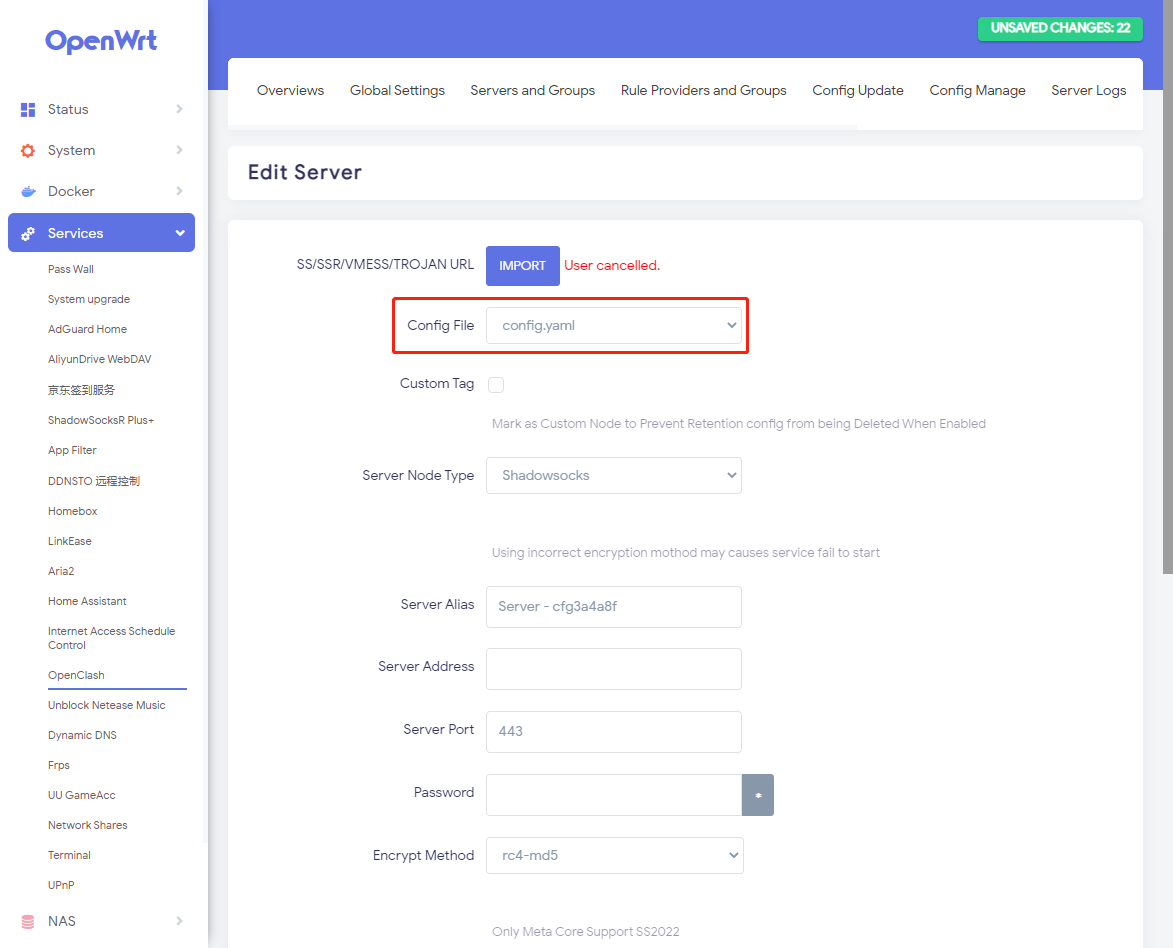Click the Status grid icon
This screenshot has width=1173, height=948.
pos(28,109)
